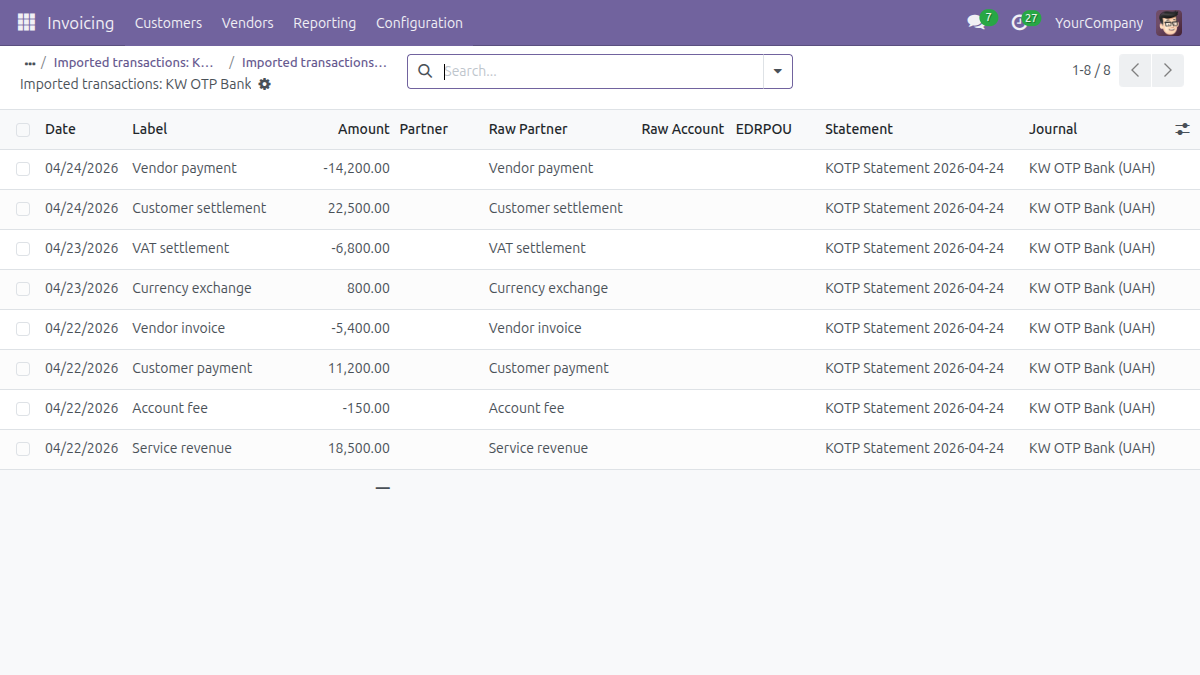The image size is (1200, 675).
Task: Click Raw Partner cell 'VAT settlement'
Action: tap(537, 248)
